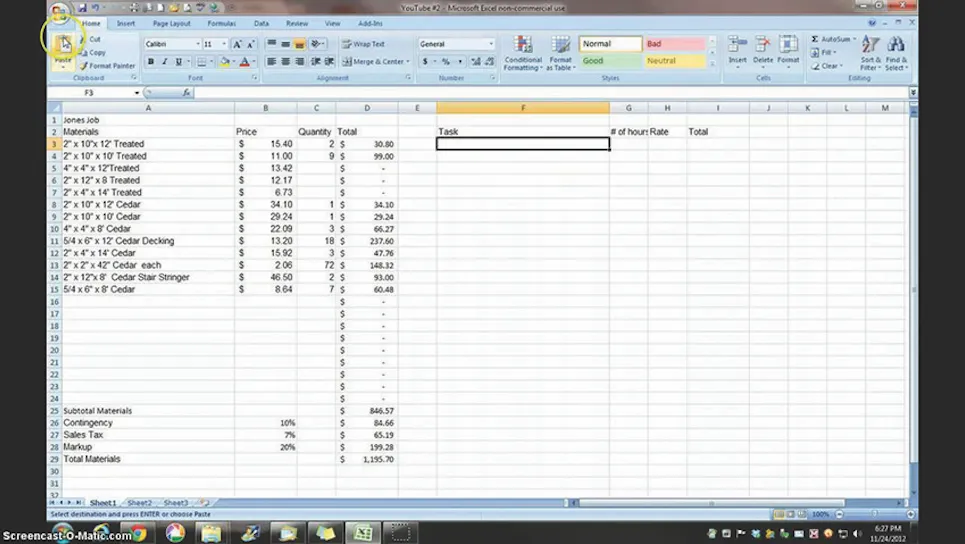The image size is (965, 544).
Task: Click the Delete cells icon
Action: click(763, 46)
